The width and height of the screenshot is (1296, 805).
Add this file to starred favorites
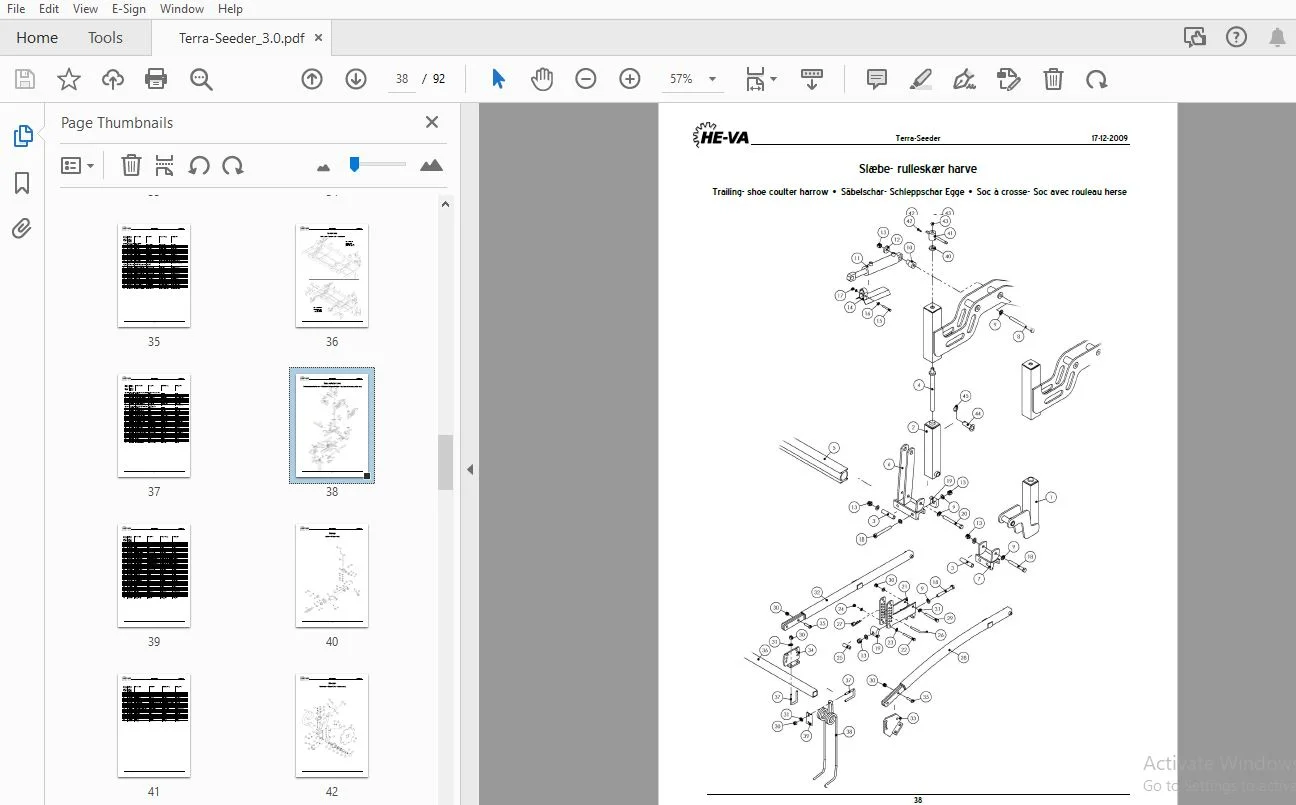(69, 79)
